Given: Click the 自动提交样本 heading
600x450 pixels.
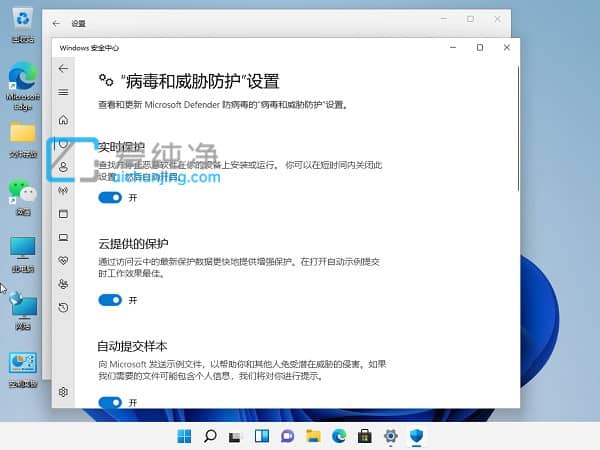Looking at the screenshot, I should [132, 346].
